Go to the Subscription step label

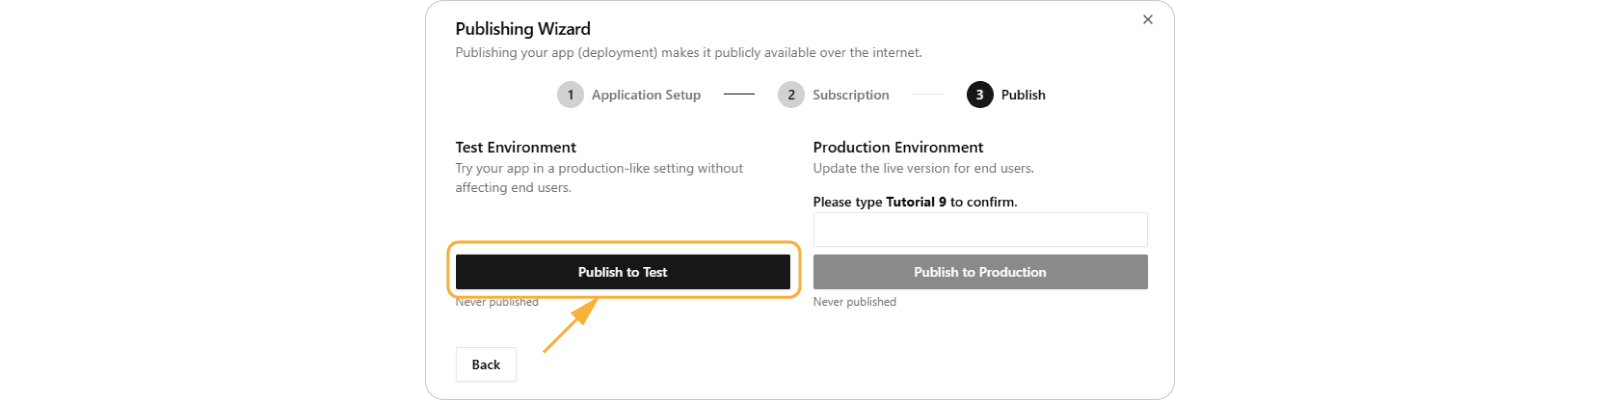[850, 95]
